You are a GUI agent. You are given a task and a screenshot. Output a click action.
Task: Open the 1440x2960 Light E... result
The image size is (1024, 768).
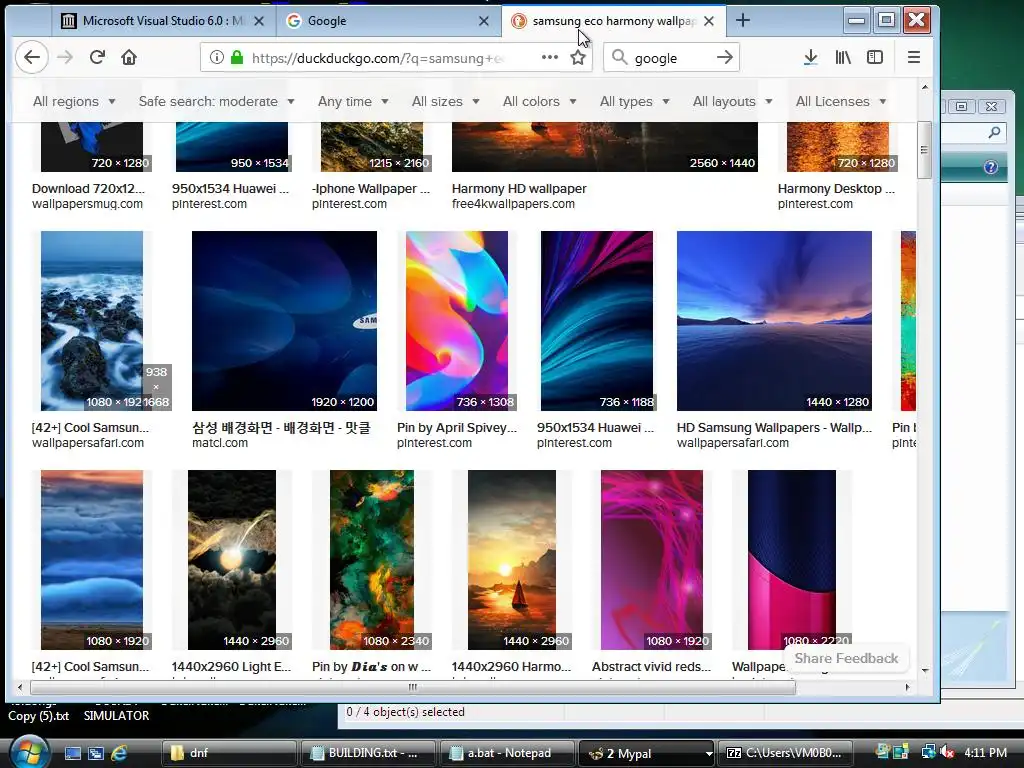pyautogui.click(x=231, y=667)
